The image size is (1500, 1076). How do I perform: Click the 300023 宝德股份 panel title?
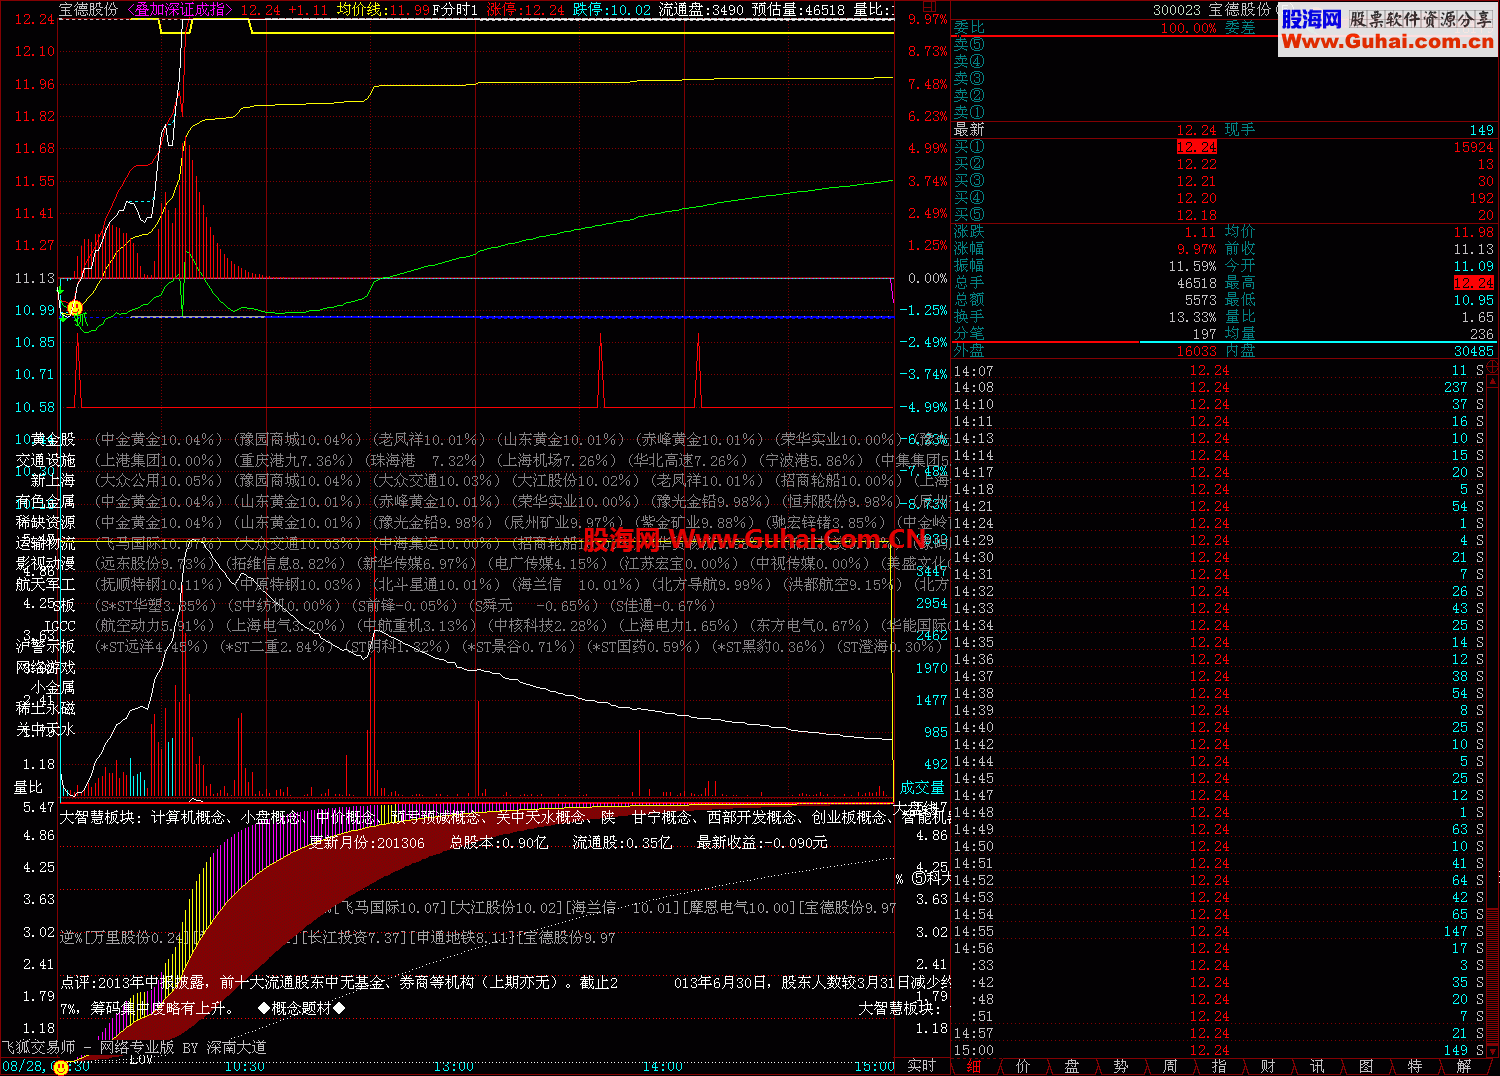tap(1212, 10)
